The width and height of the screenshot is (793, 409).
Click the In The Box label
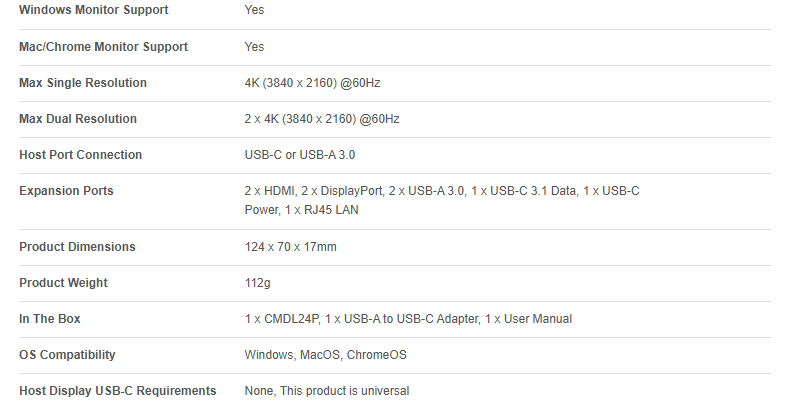click(50, 319)
